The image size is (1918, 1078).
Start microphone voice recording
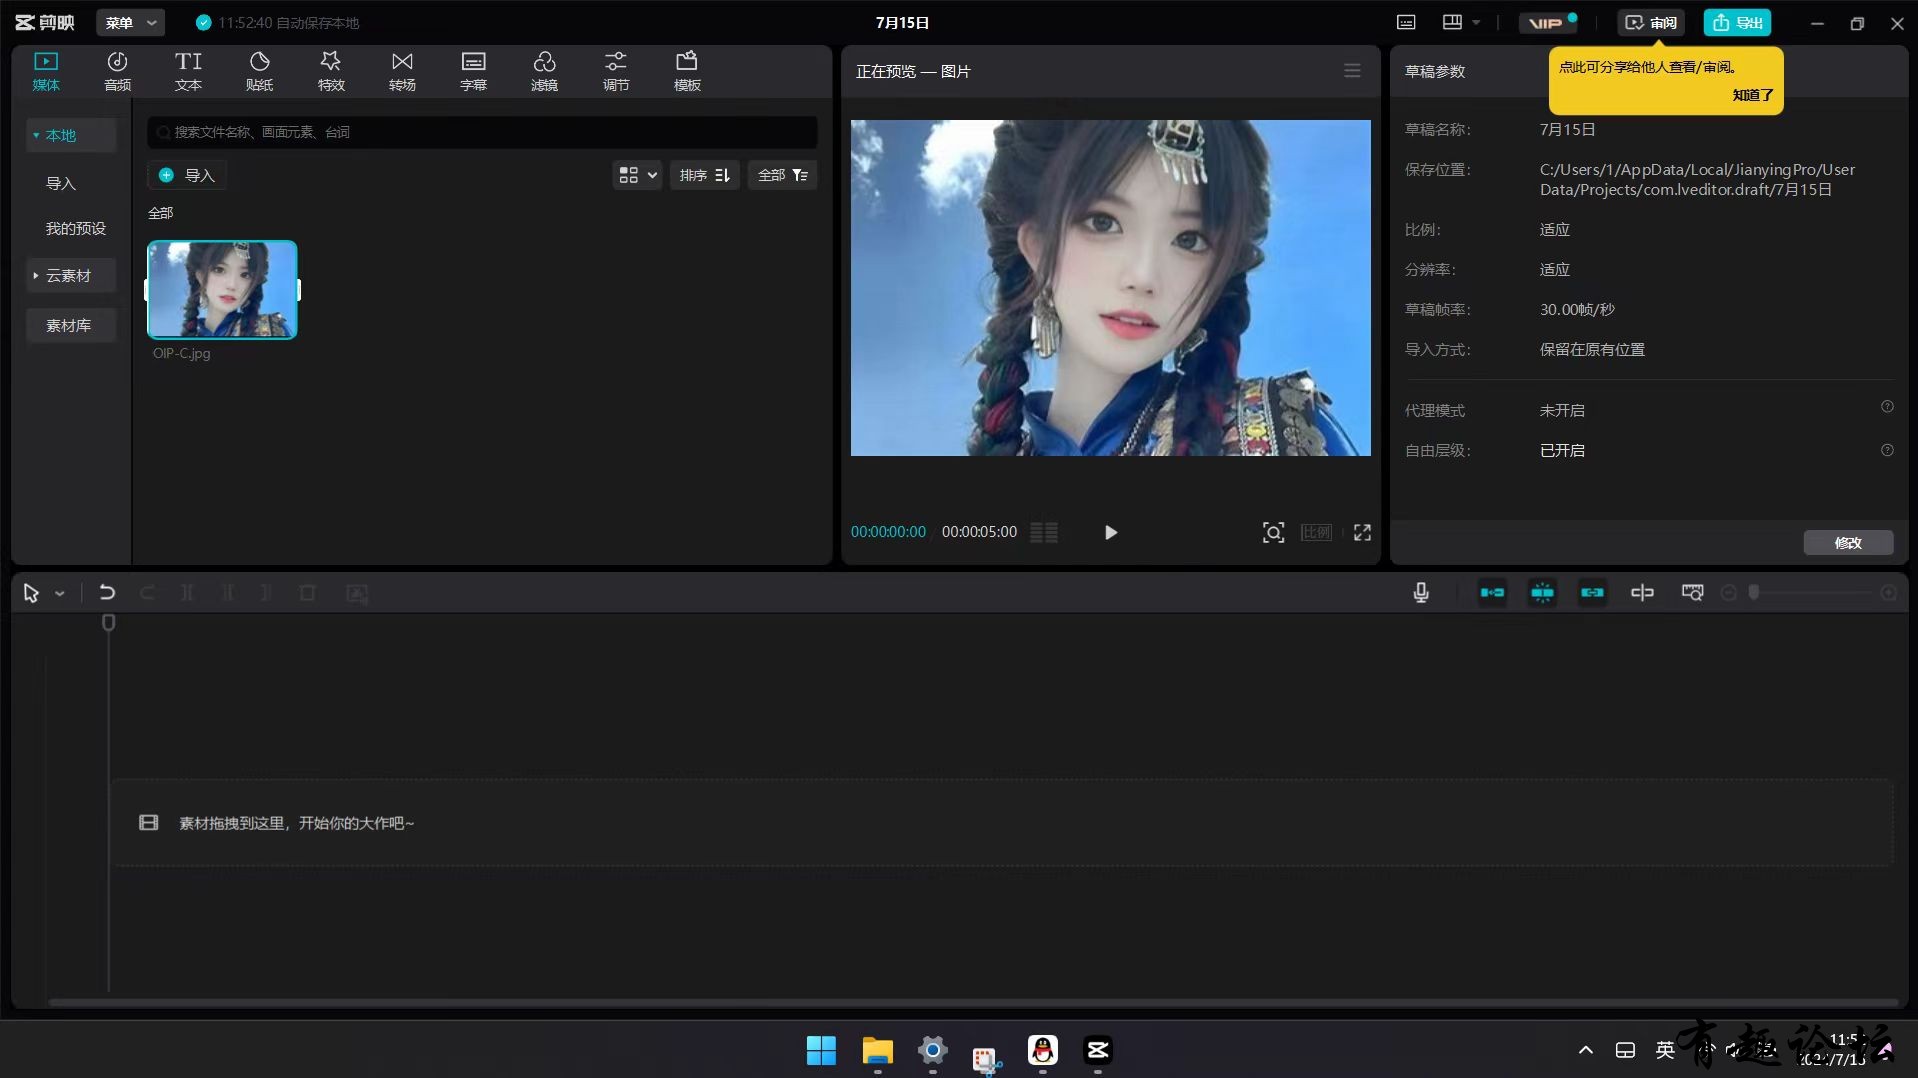coord(1421,593)
